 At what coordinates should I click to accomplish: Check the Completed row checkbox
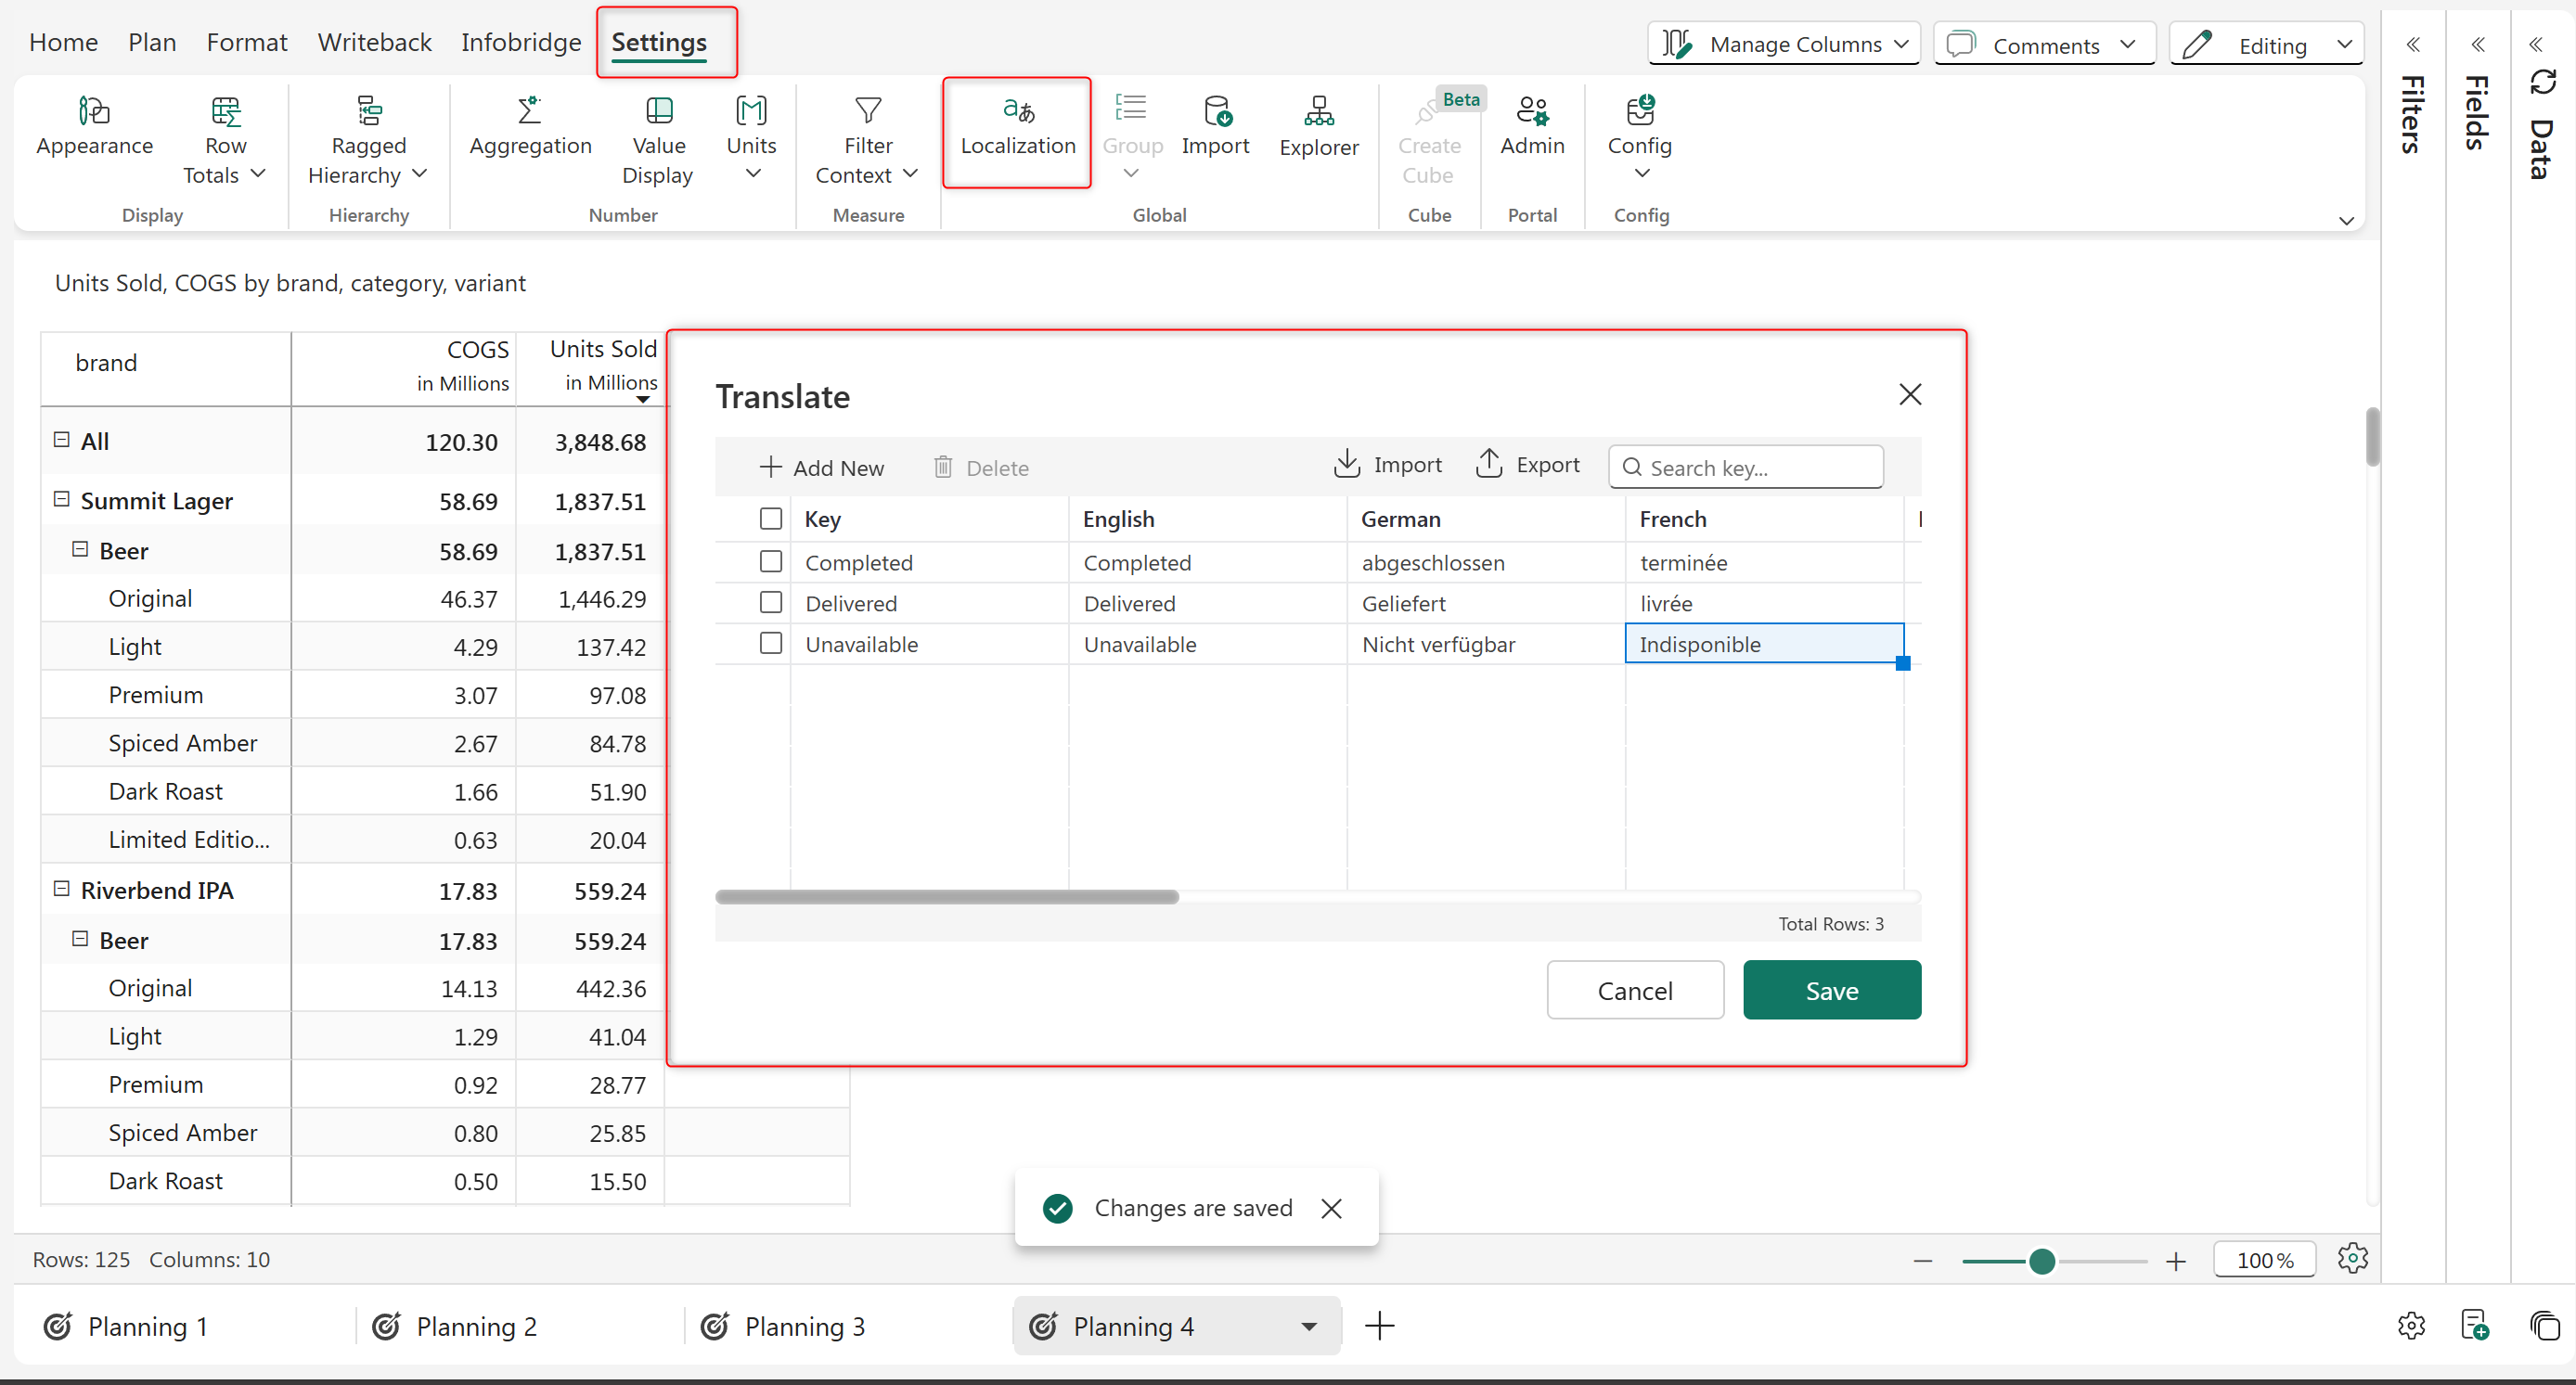point(770,562)
